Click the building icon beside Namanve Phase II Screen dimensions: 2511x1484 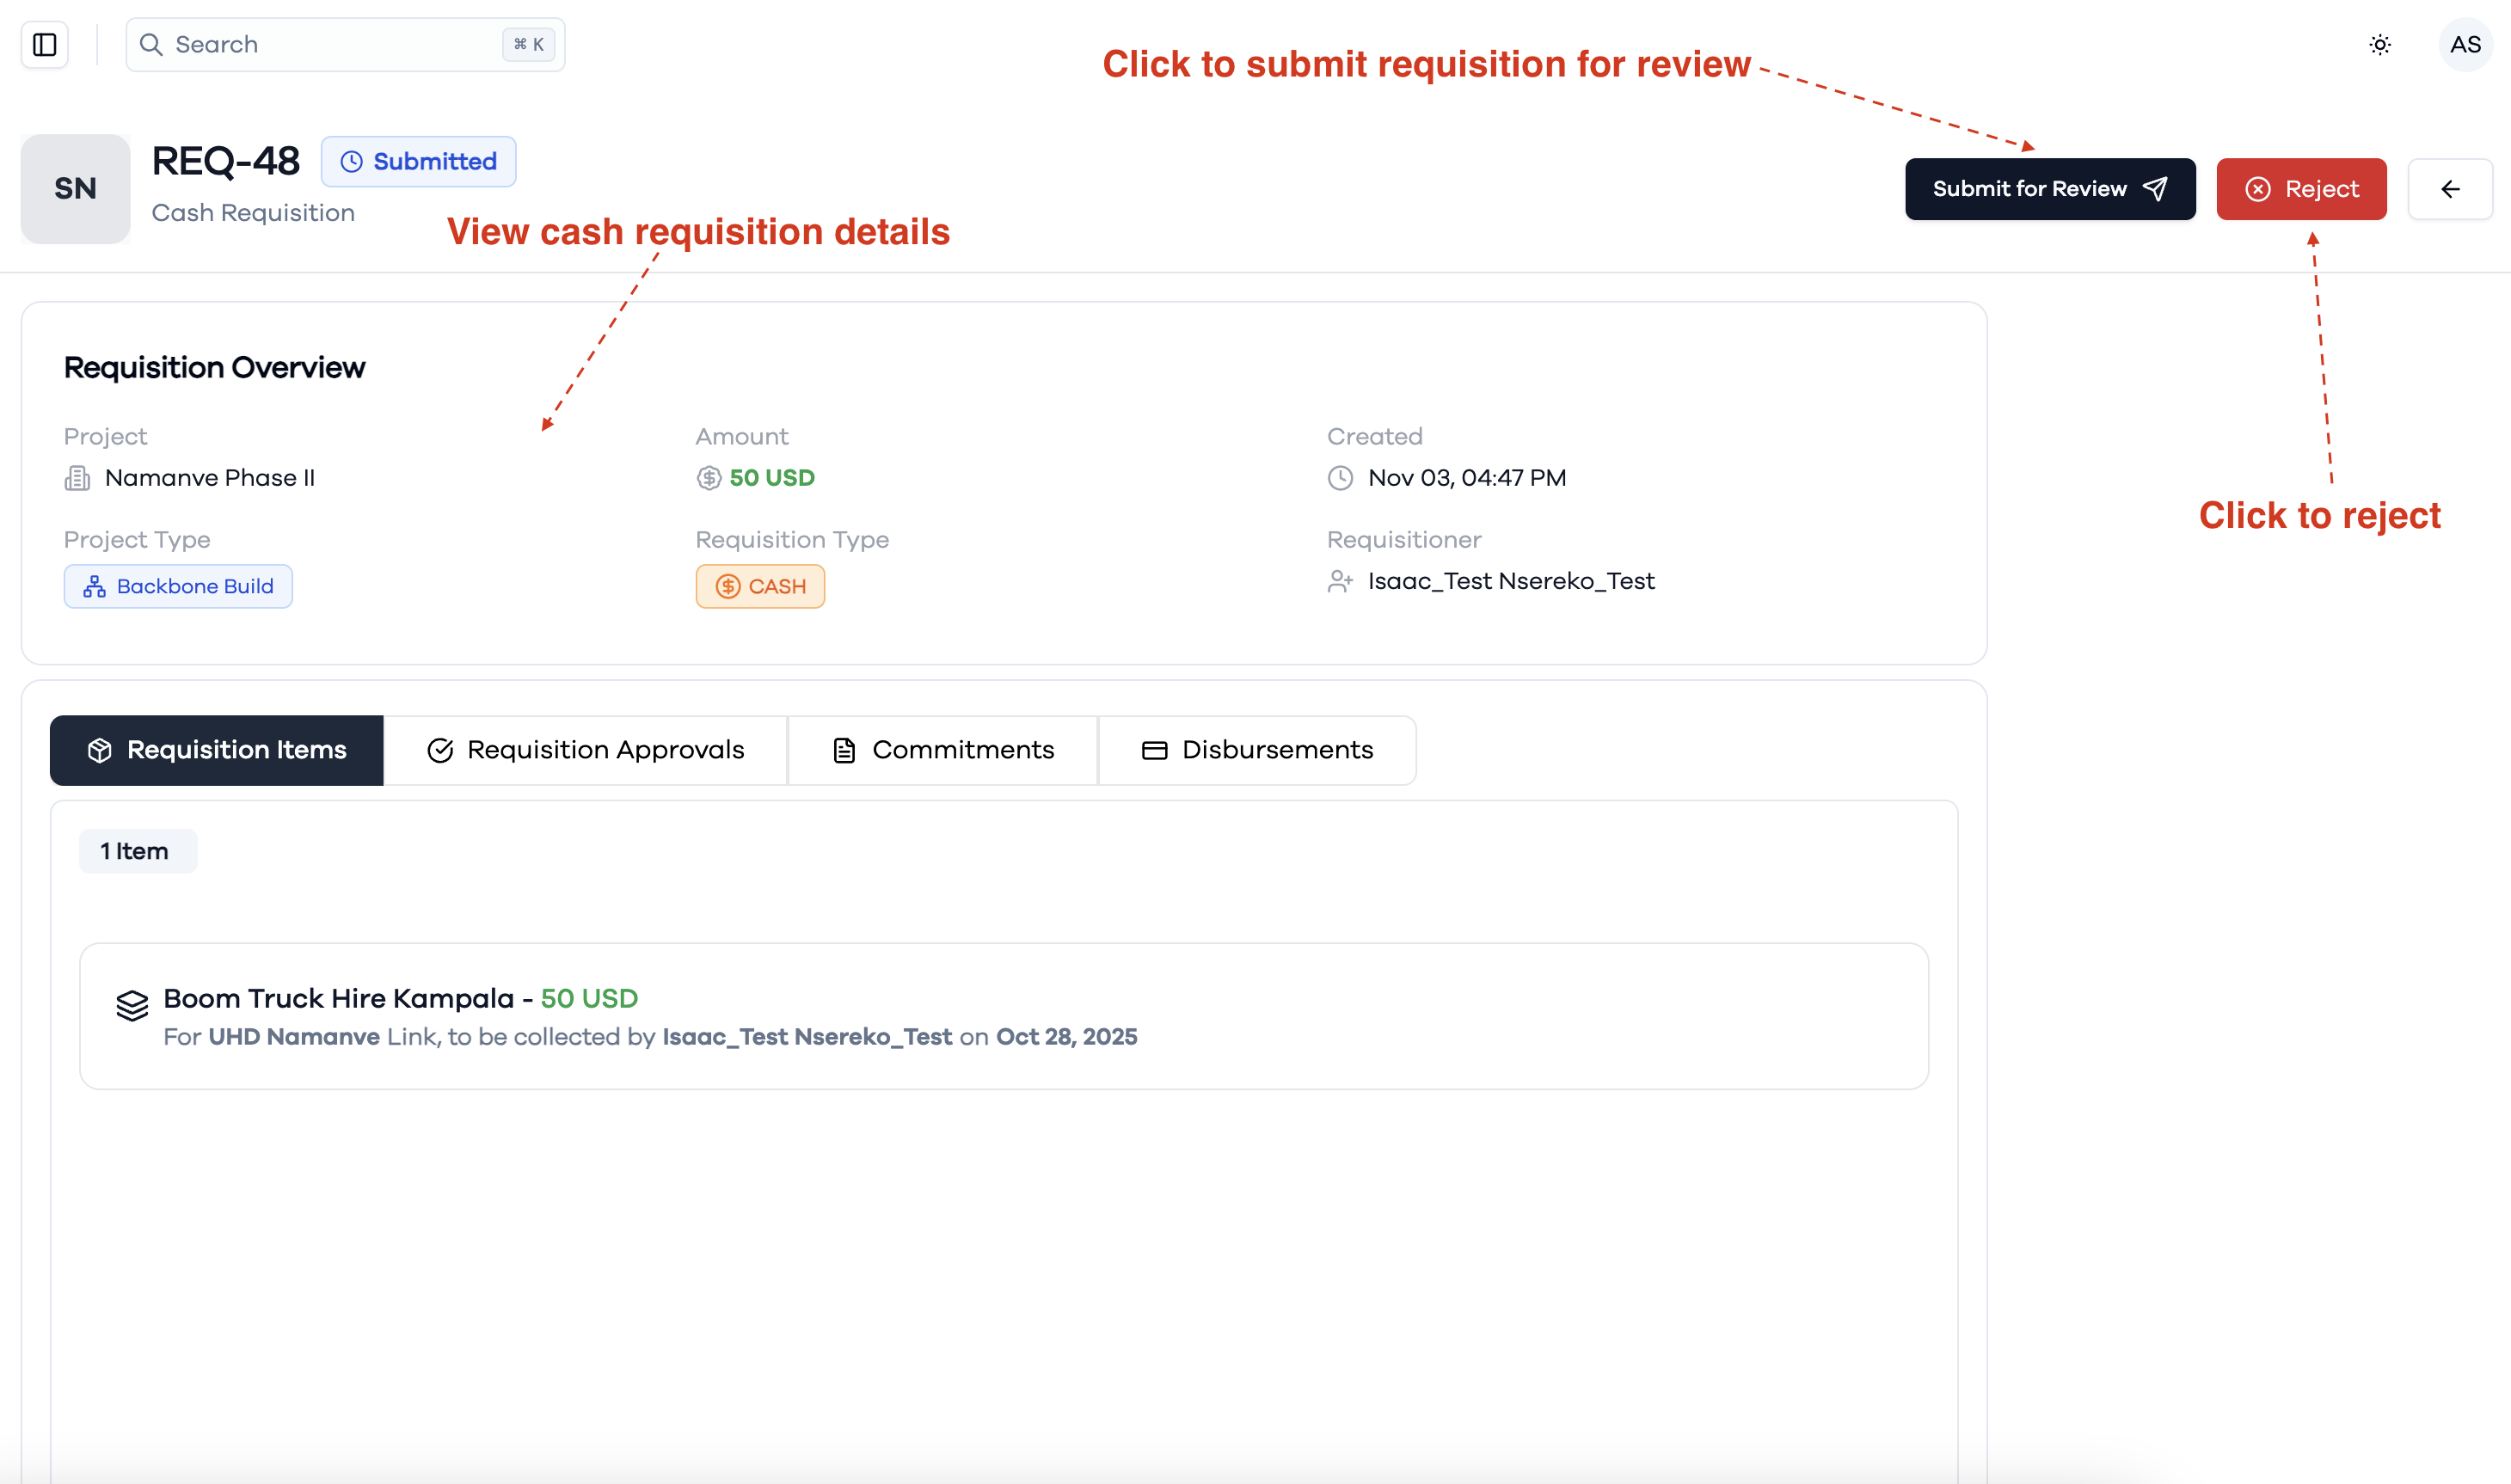(78, 478)
